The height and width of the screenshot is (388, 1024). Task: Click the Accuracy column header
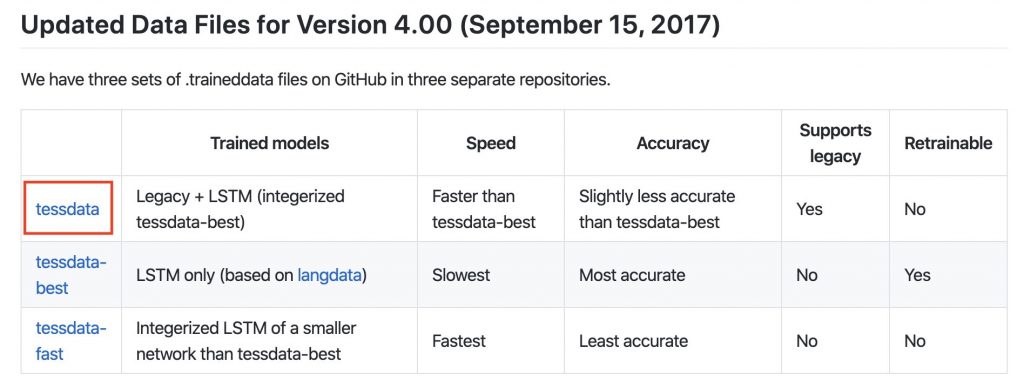(x=673, y=143)
